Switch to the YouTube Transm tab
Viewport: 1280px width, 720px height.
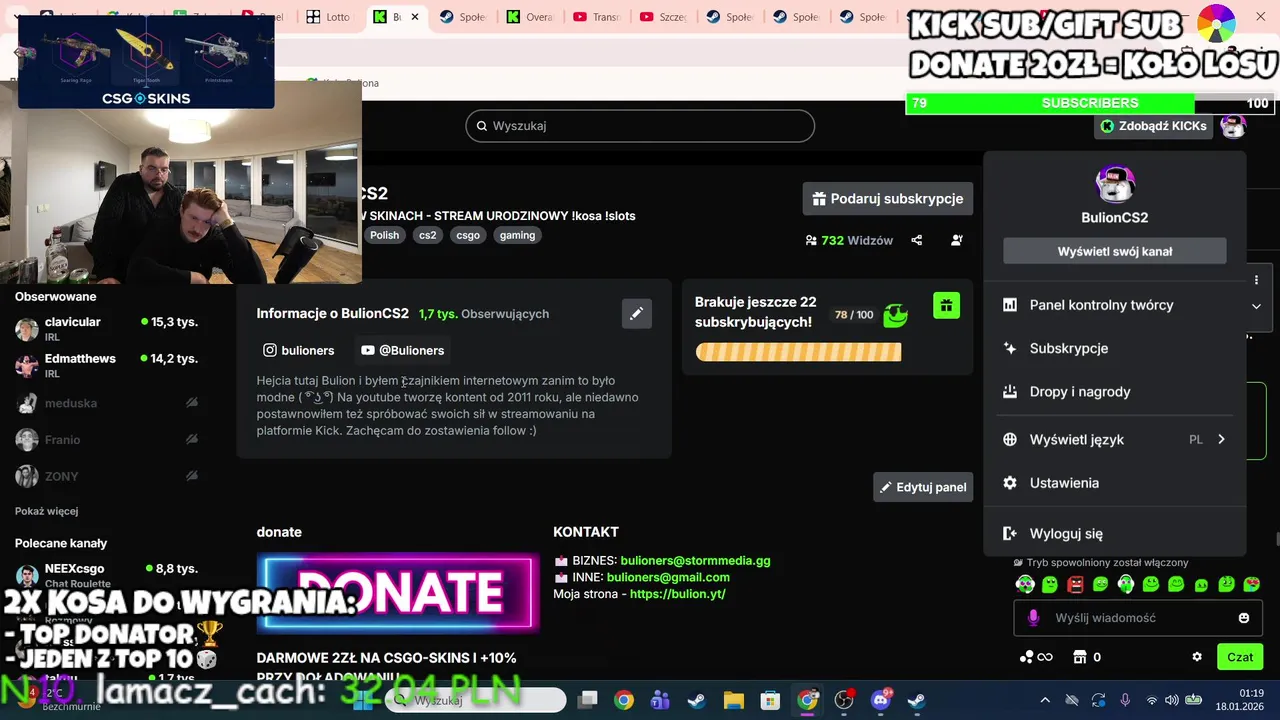(x=597, y=17)
